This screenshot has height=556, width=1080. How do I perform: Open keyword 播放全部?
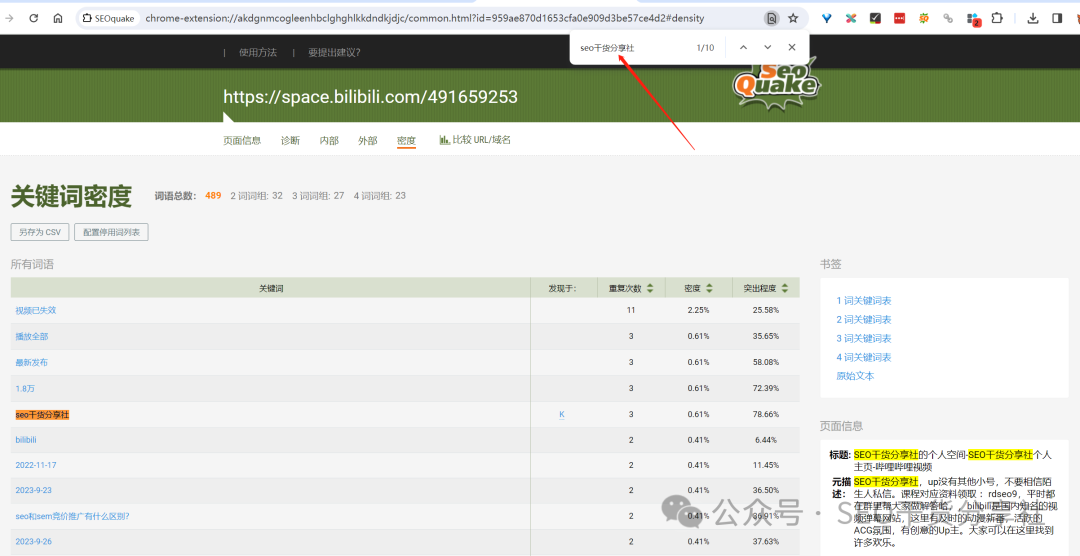pyautogui.click(x=32, y=337)
